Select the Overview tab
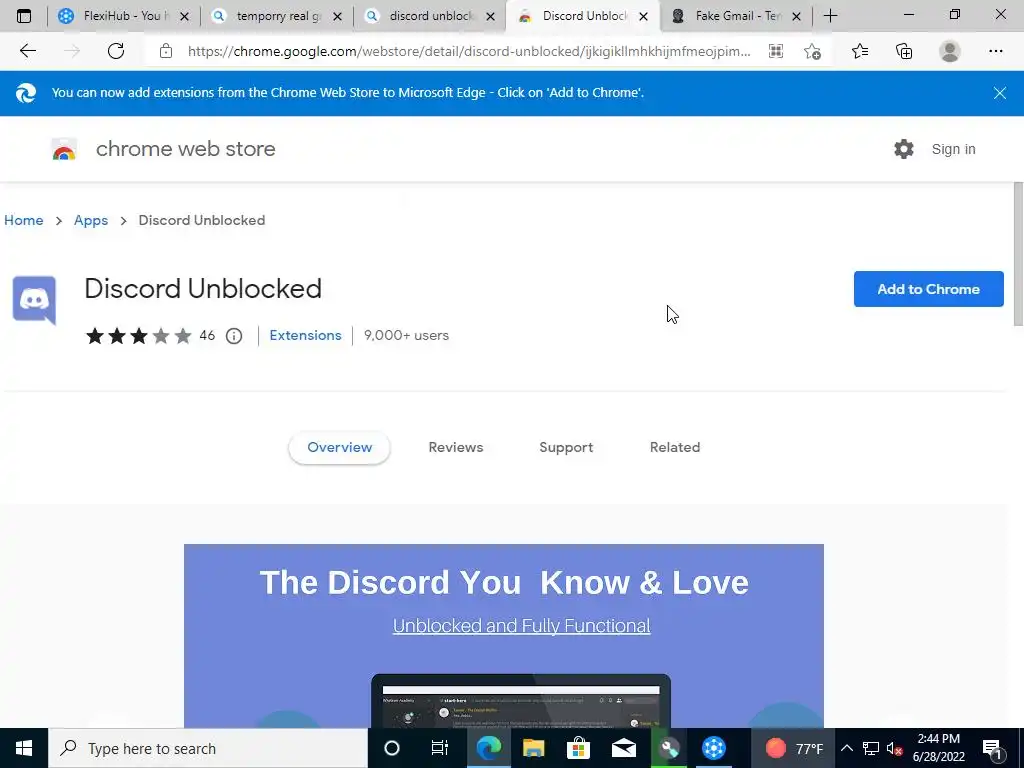 340,447
